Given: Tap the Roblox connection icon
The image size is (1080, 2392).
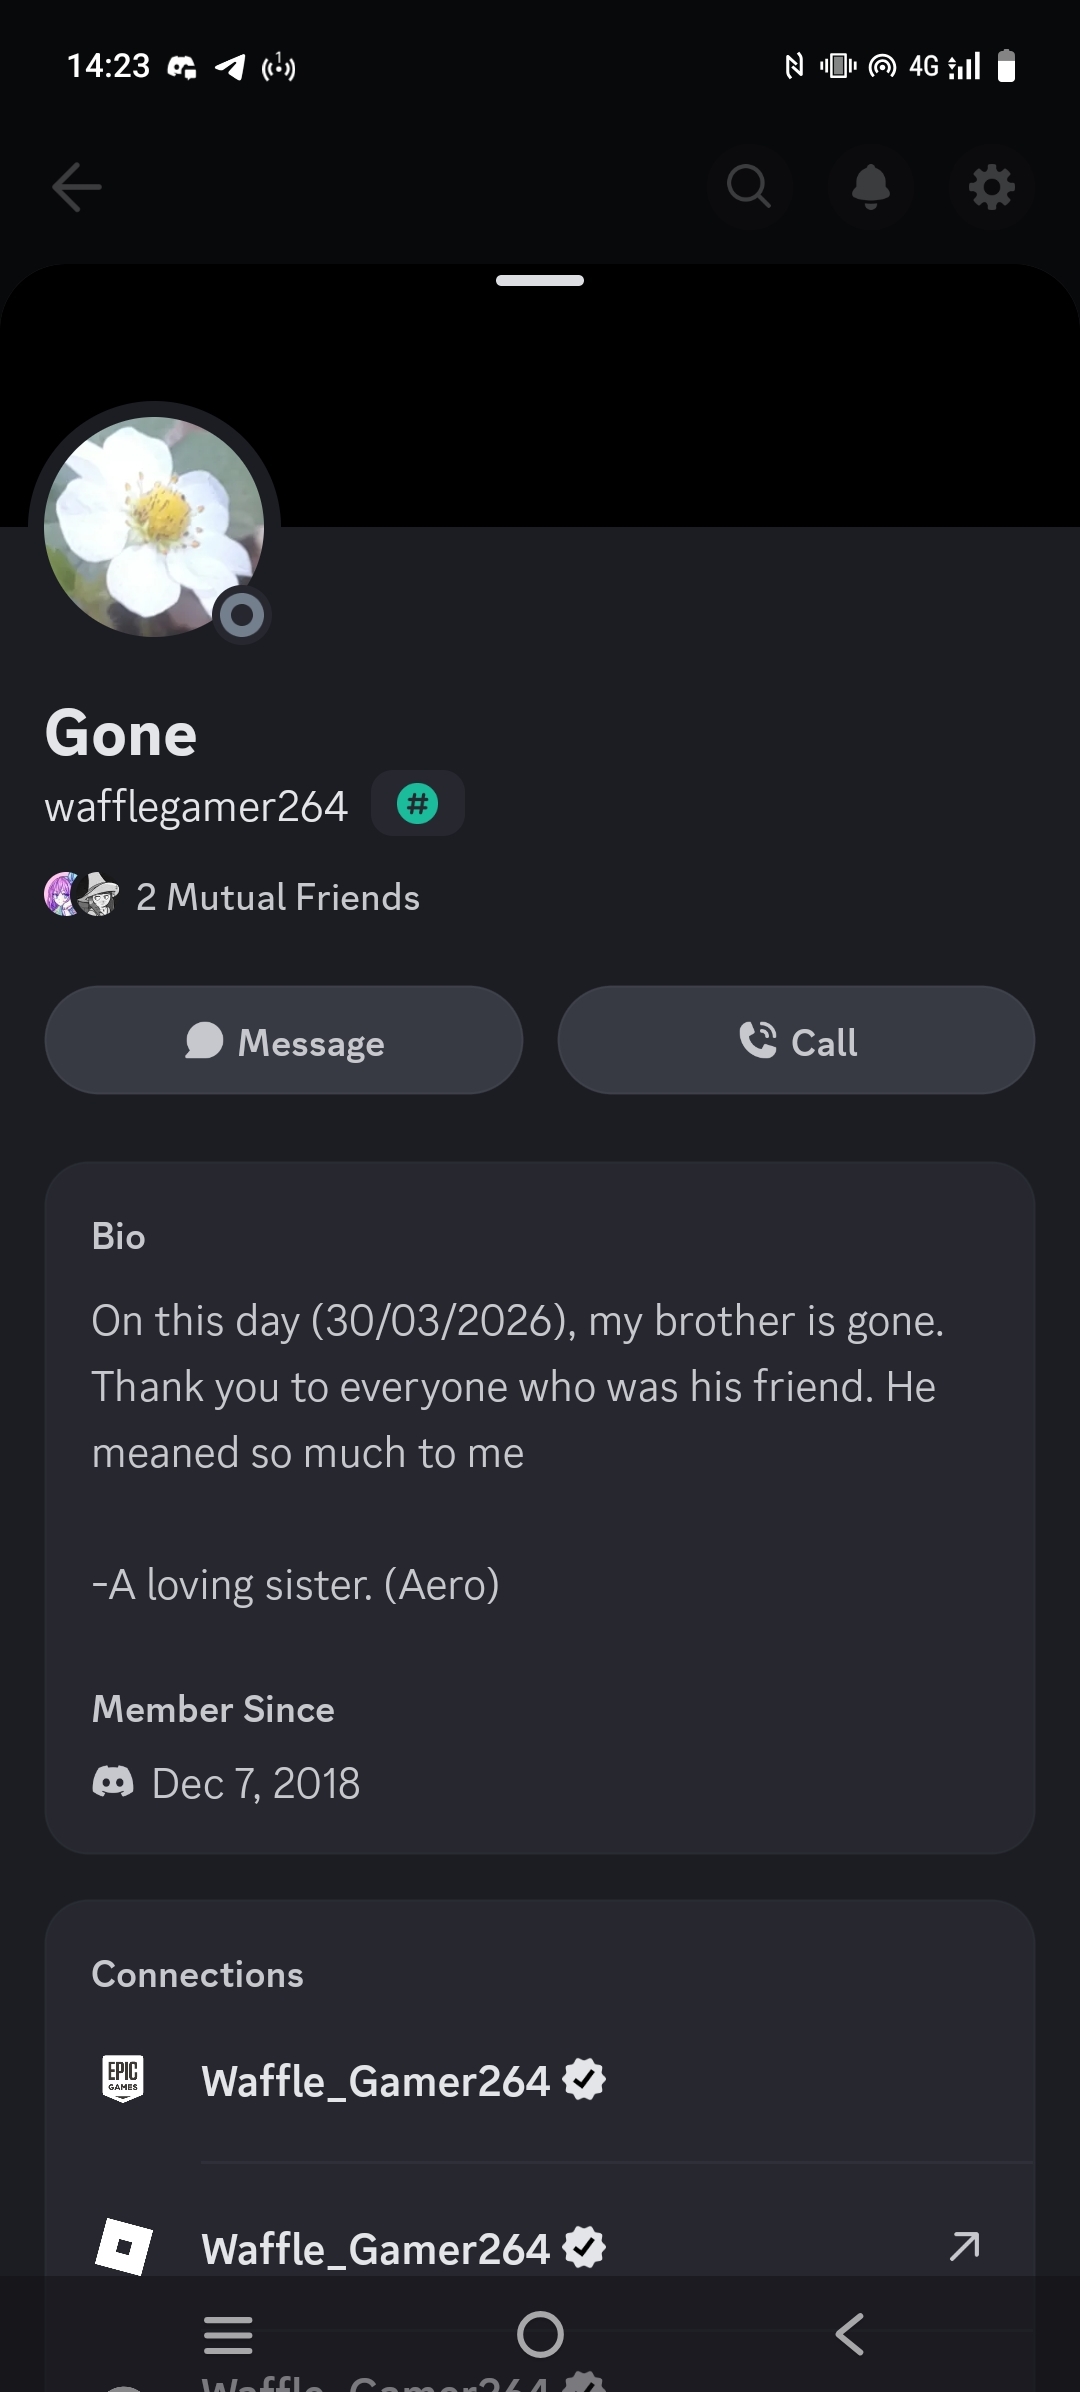Looking at the screenshot, I should pos(124,2246).
